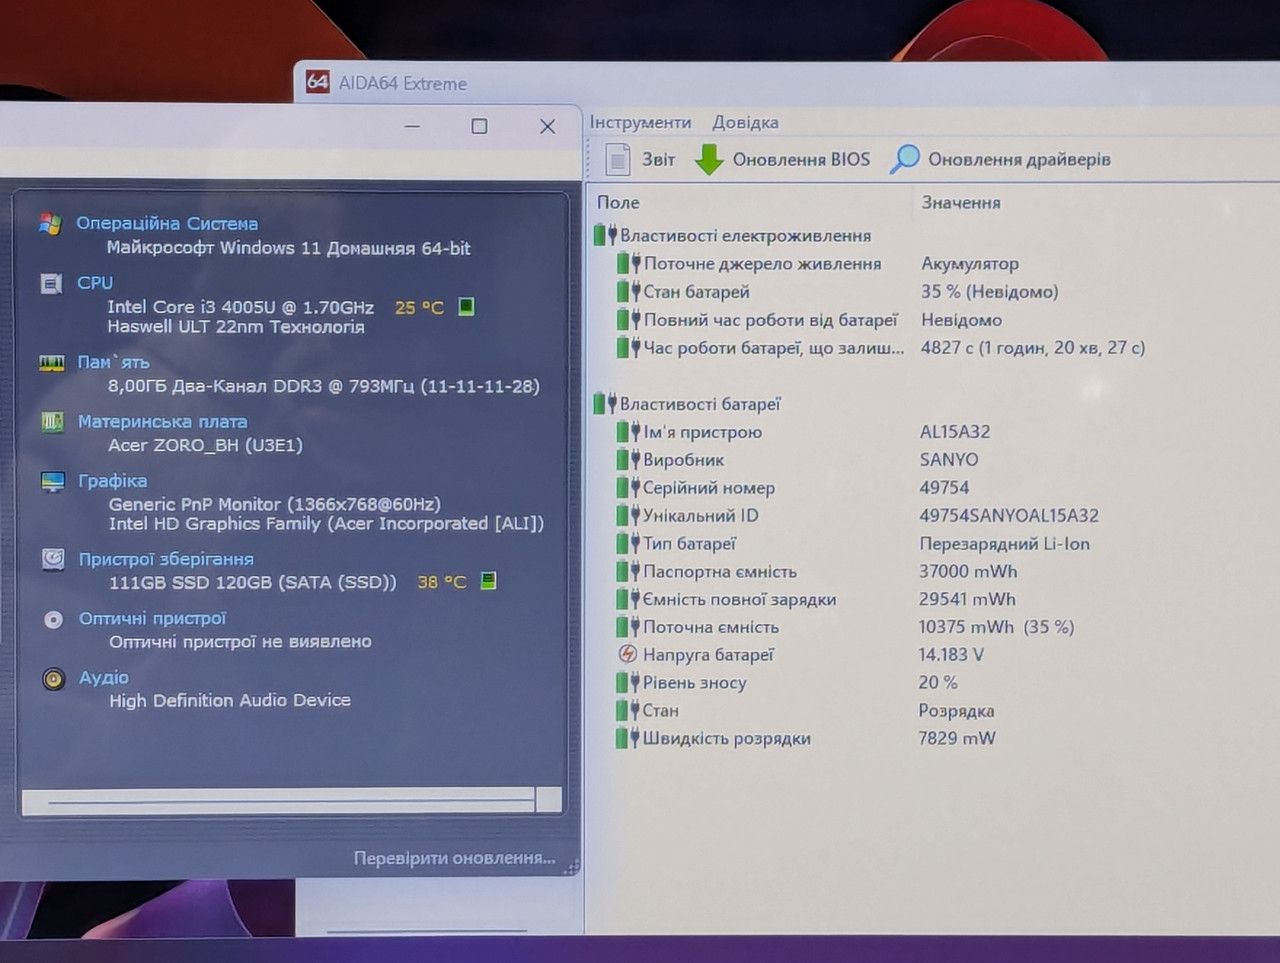The width and height of the screenshot is (1280, 963).
Task: Open the Аудіо section link
Action: (x=104, y=678)
